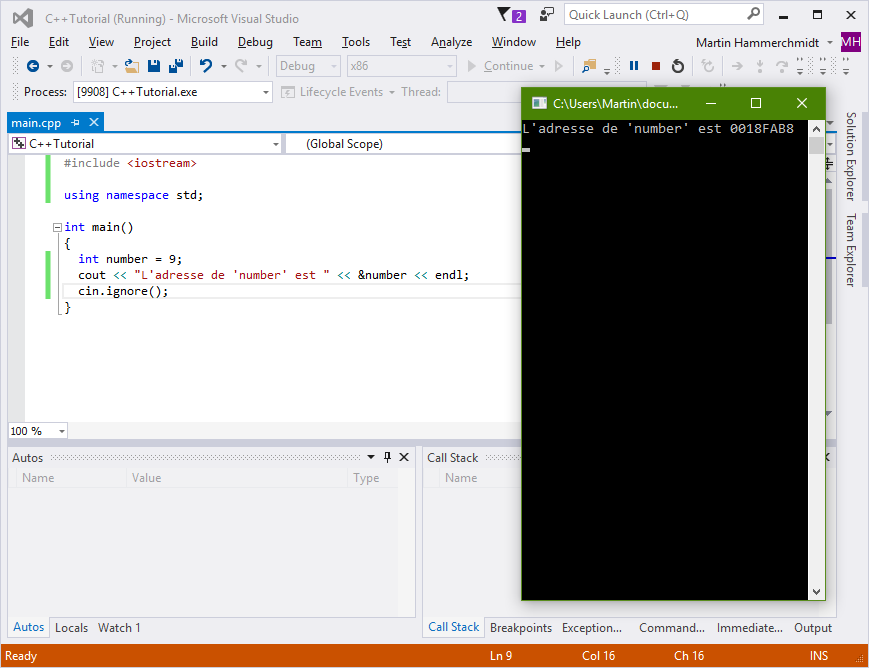This screenshot has height=668, width=869.
Task: Pause debugging with Break All icon
Action: 634,66
